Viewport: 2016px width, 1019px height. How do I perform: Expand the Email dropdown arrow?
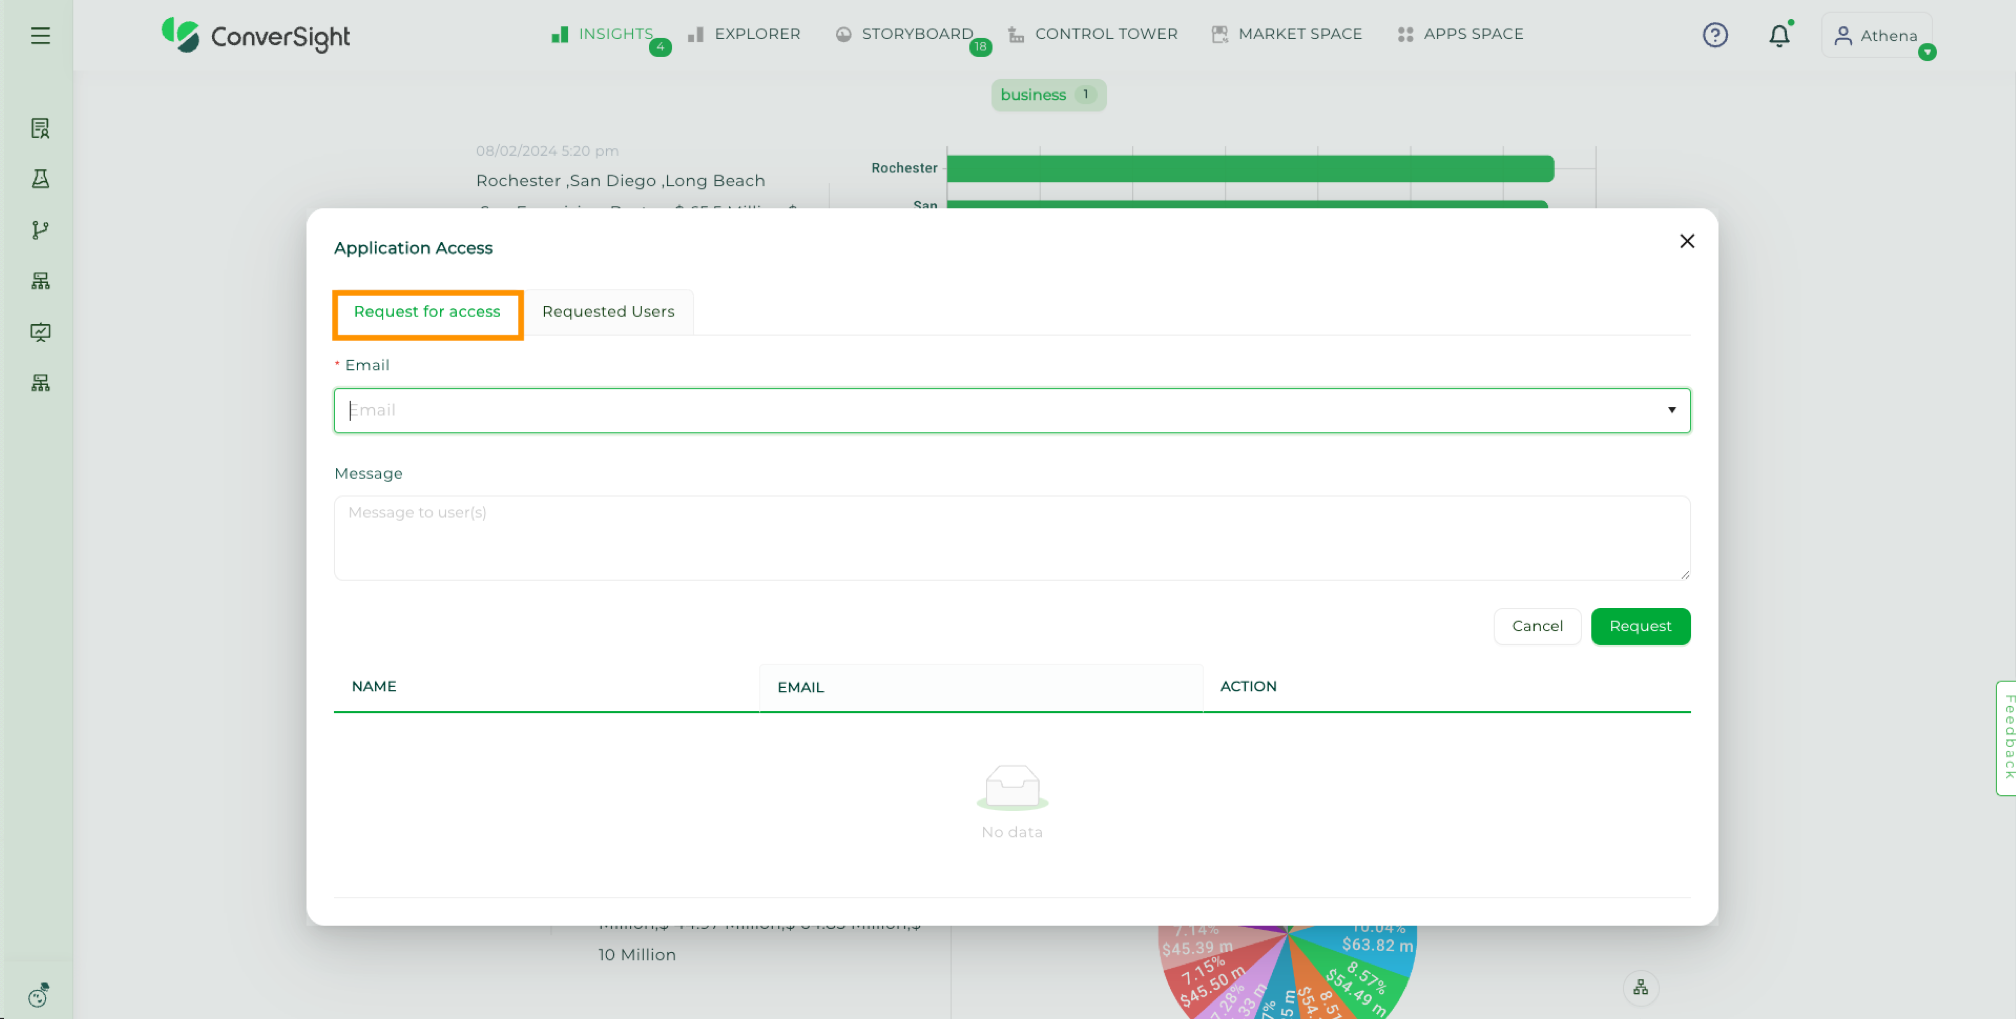[1671, 410]
